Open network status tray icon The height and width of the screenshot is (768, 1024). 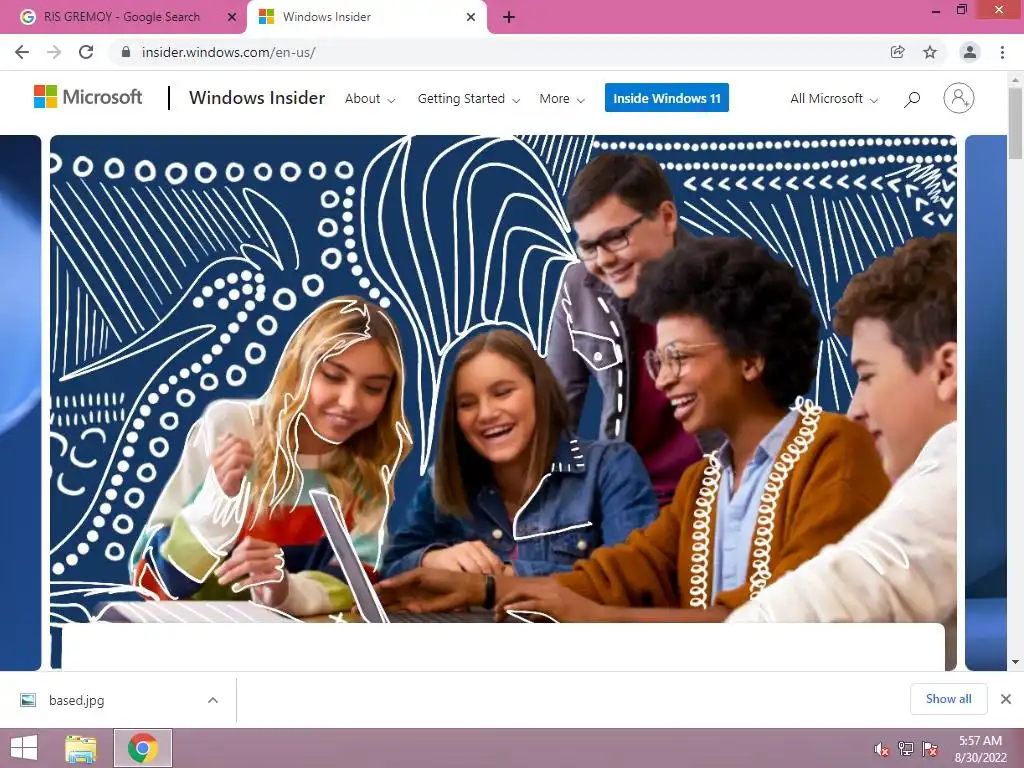click(906, 749)
